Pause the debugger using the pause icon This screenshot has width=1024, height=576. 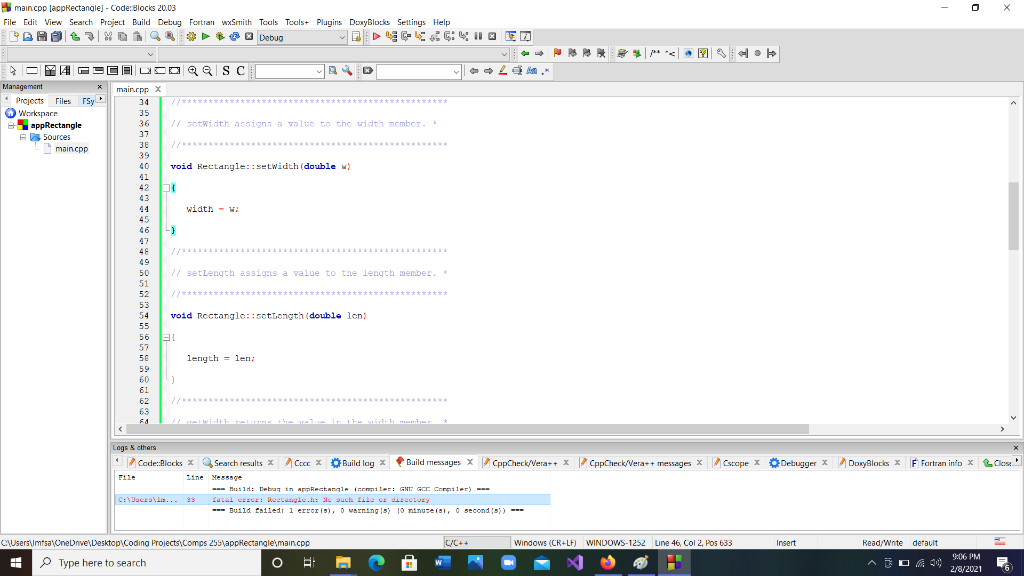(x=478, y=36)
